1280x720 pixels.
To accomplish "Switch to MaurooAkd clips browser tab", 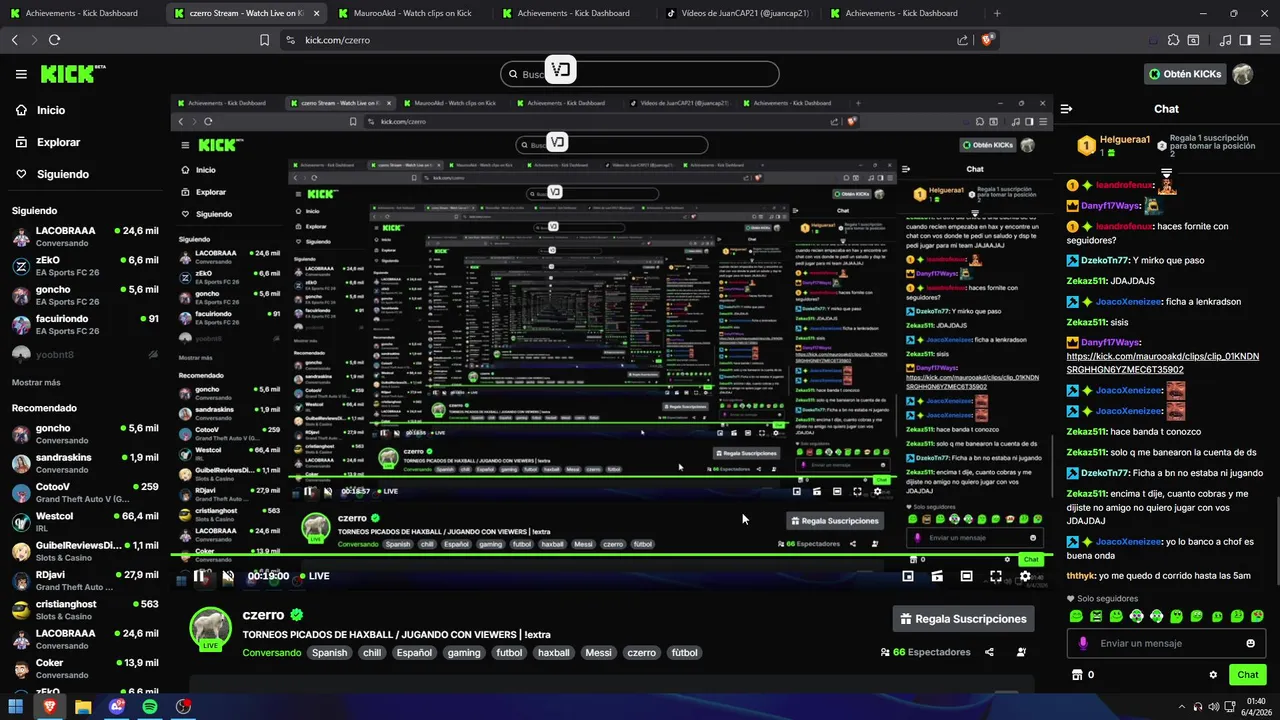I will (x=410, y=13).
